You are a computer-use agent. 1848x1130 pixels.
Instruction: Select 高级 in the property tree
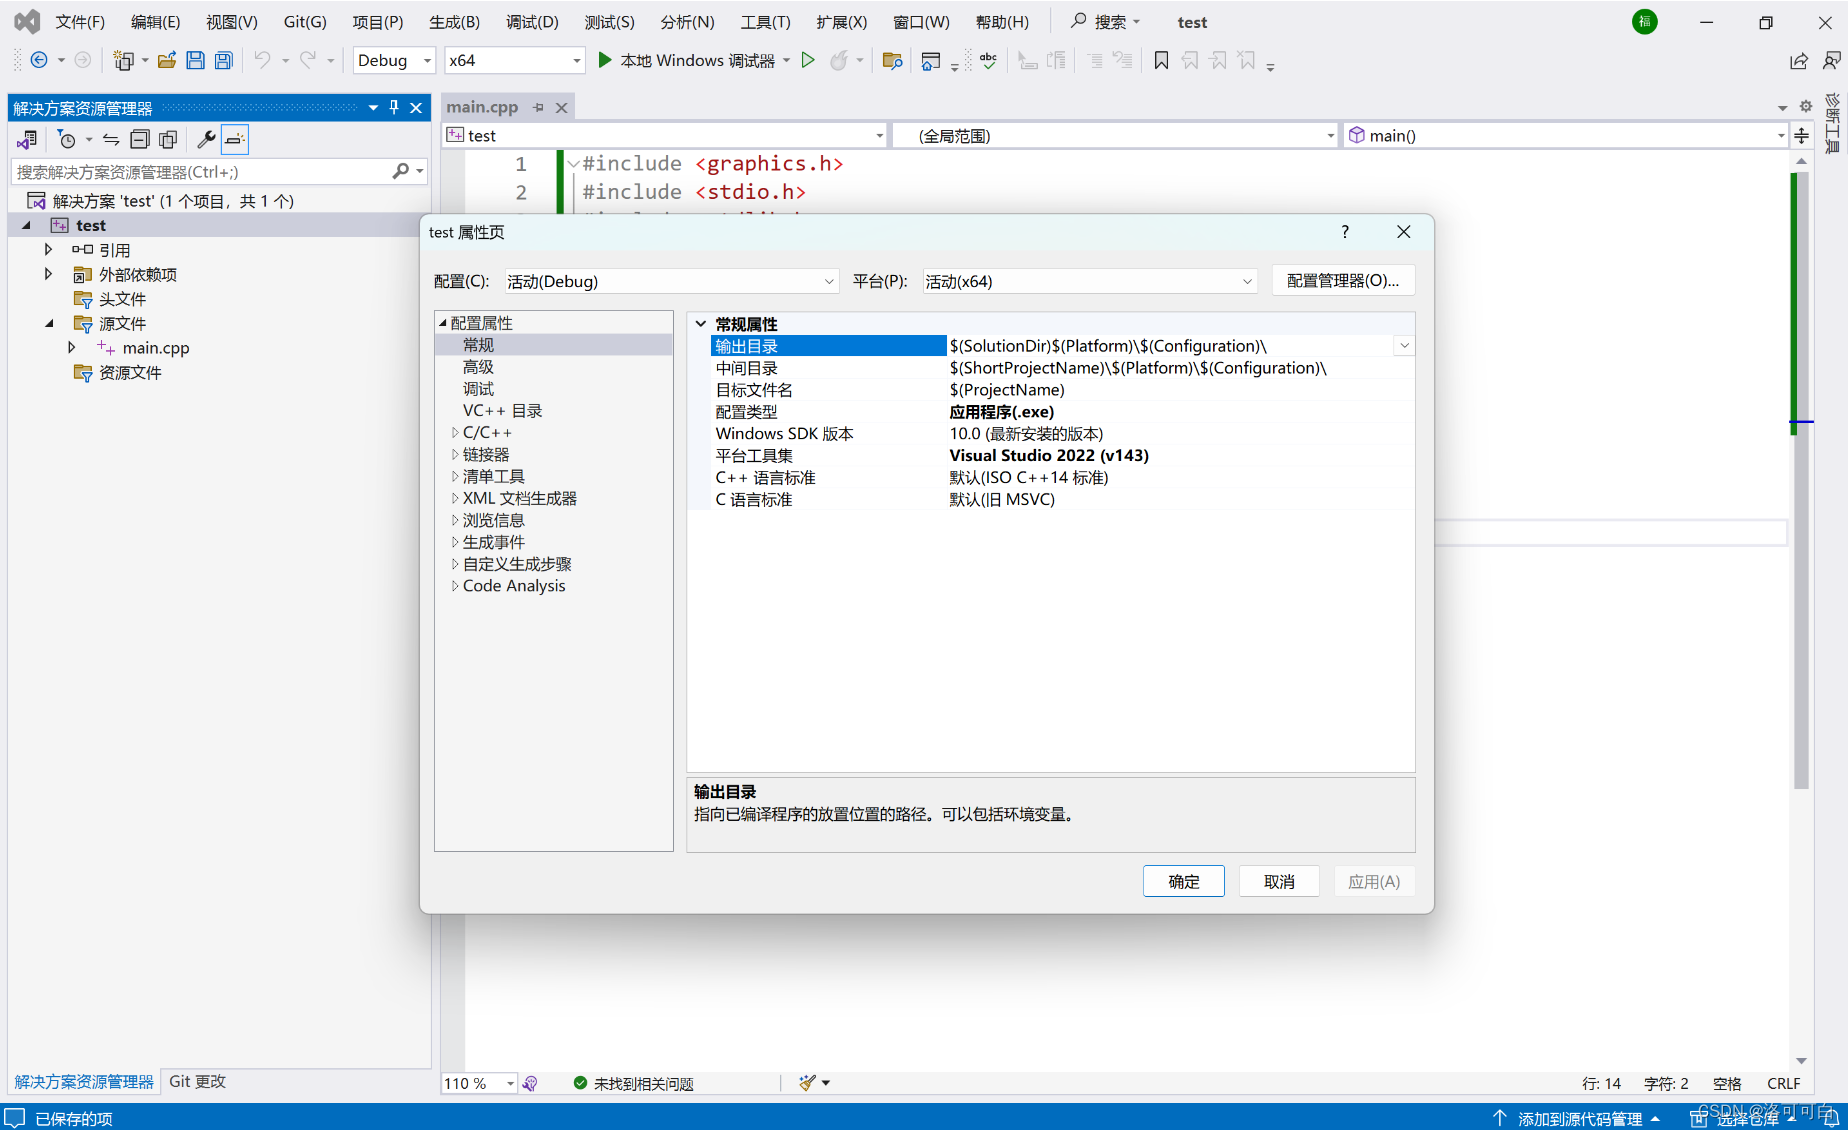pos(478,366)
